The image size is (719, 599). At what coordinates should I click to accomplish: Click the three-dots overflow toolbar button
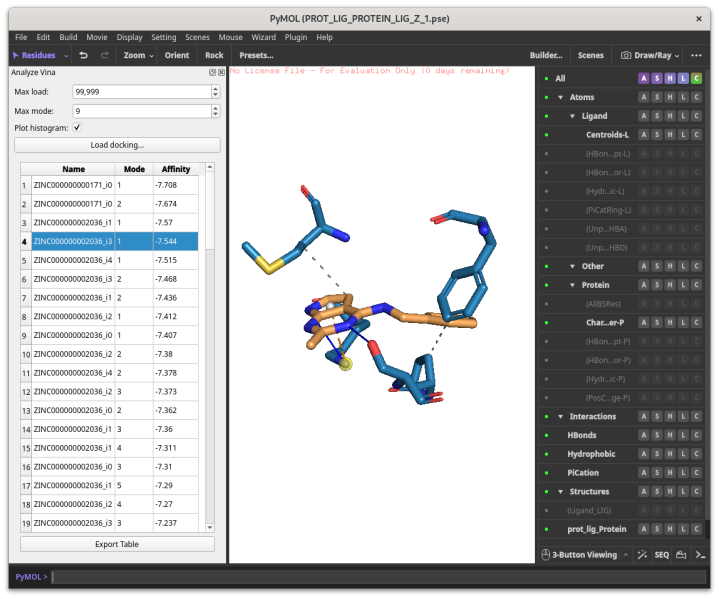tap(696, 55)
